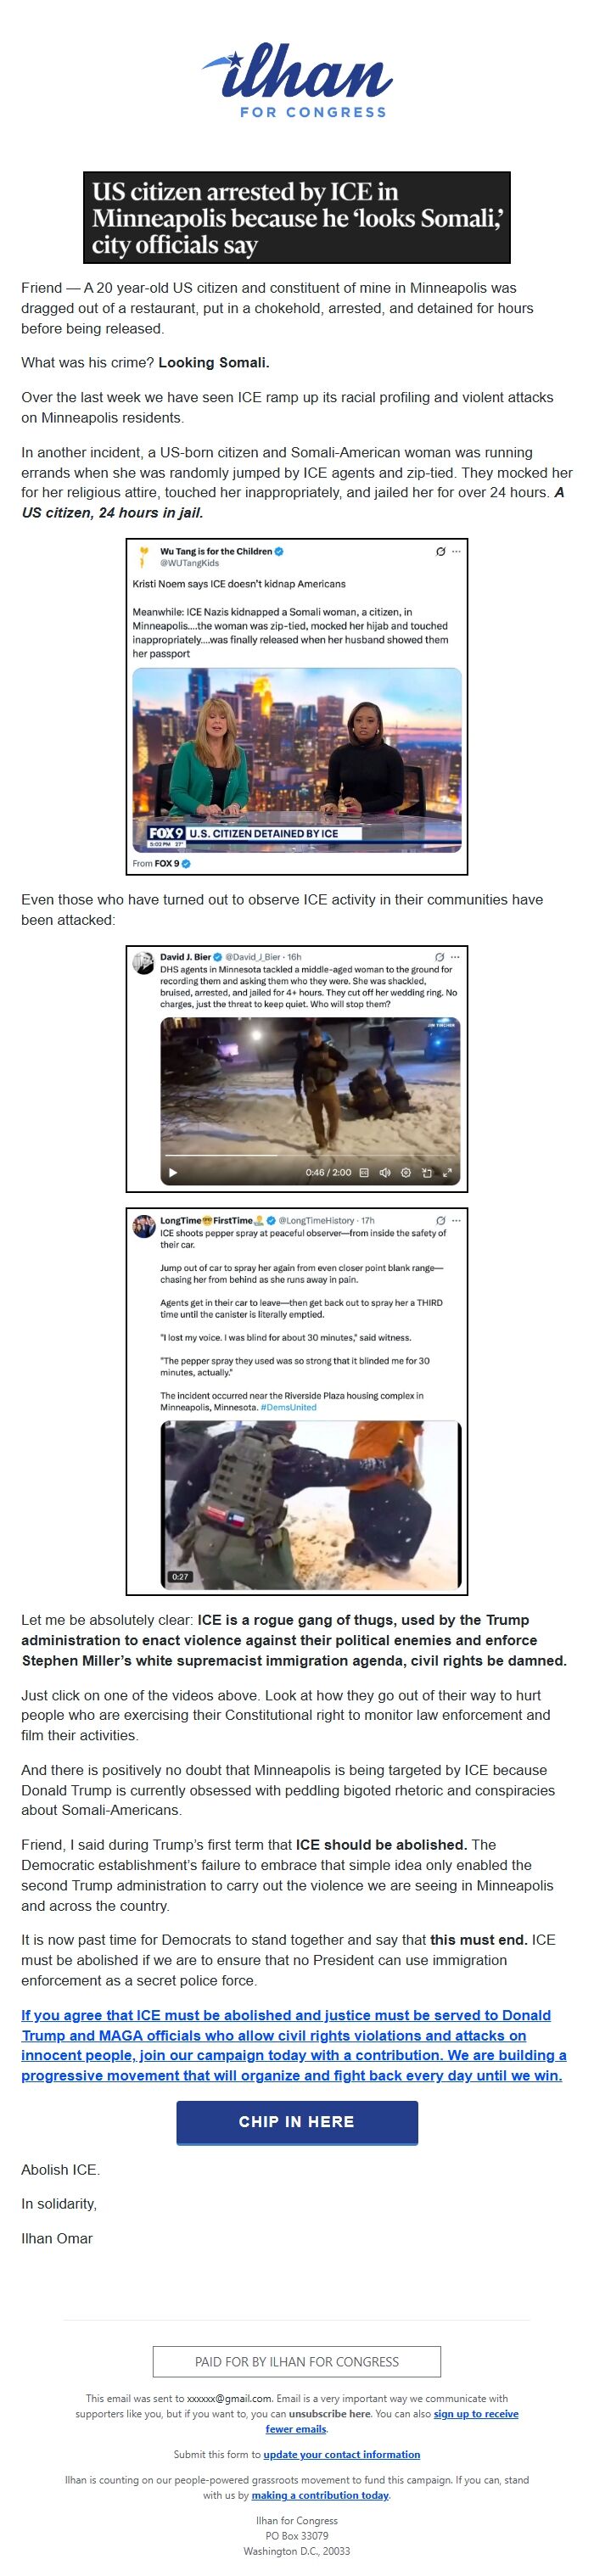This screenshot has width=594, height=2576.
Task: Click the CHIP IN HERE button
Action: (x=297, y=2121)
